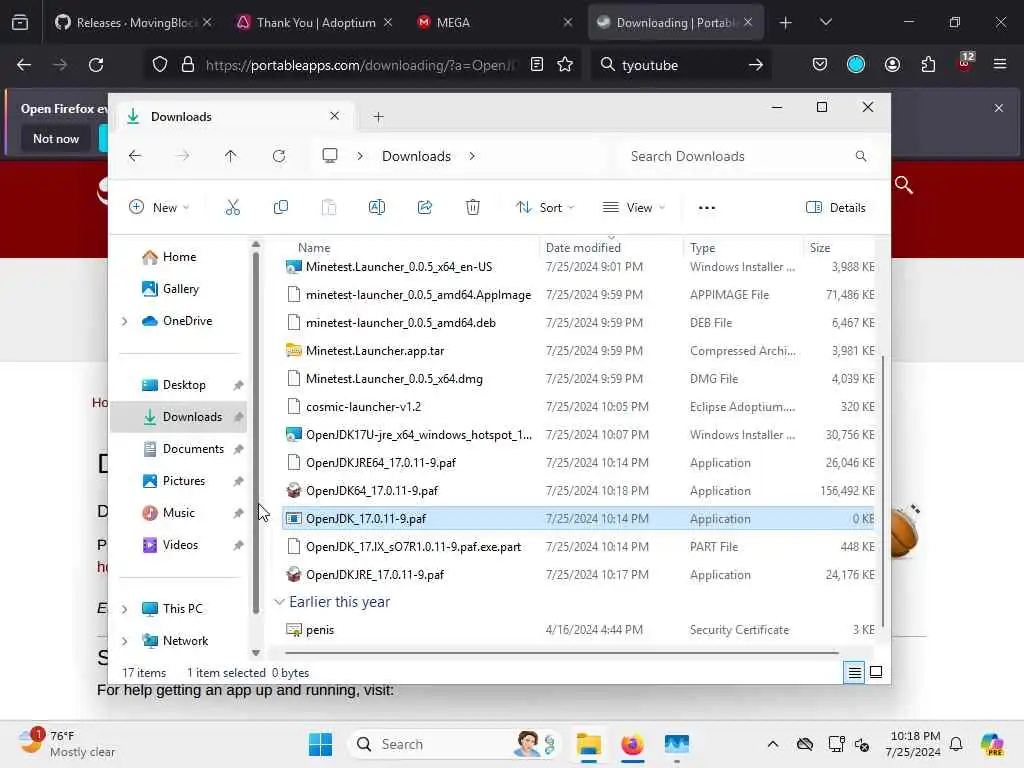Open a new Firefox tab
Viewport: 1024px width, 768px height.
pos(786,23)
